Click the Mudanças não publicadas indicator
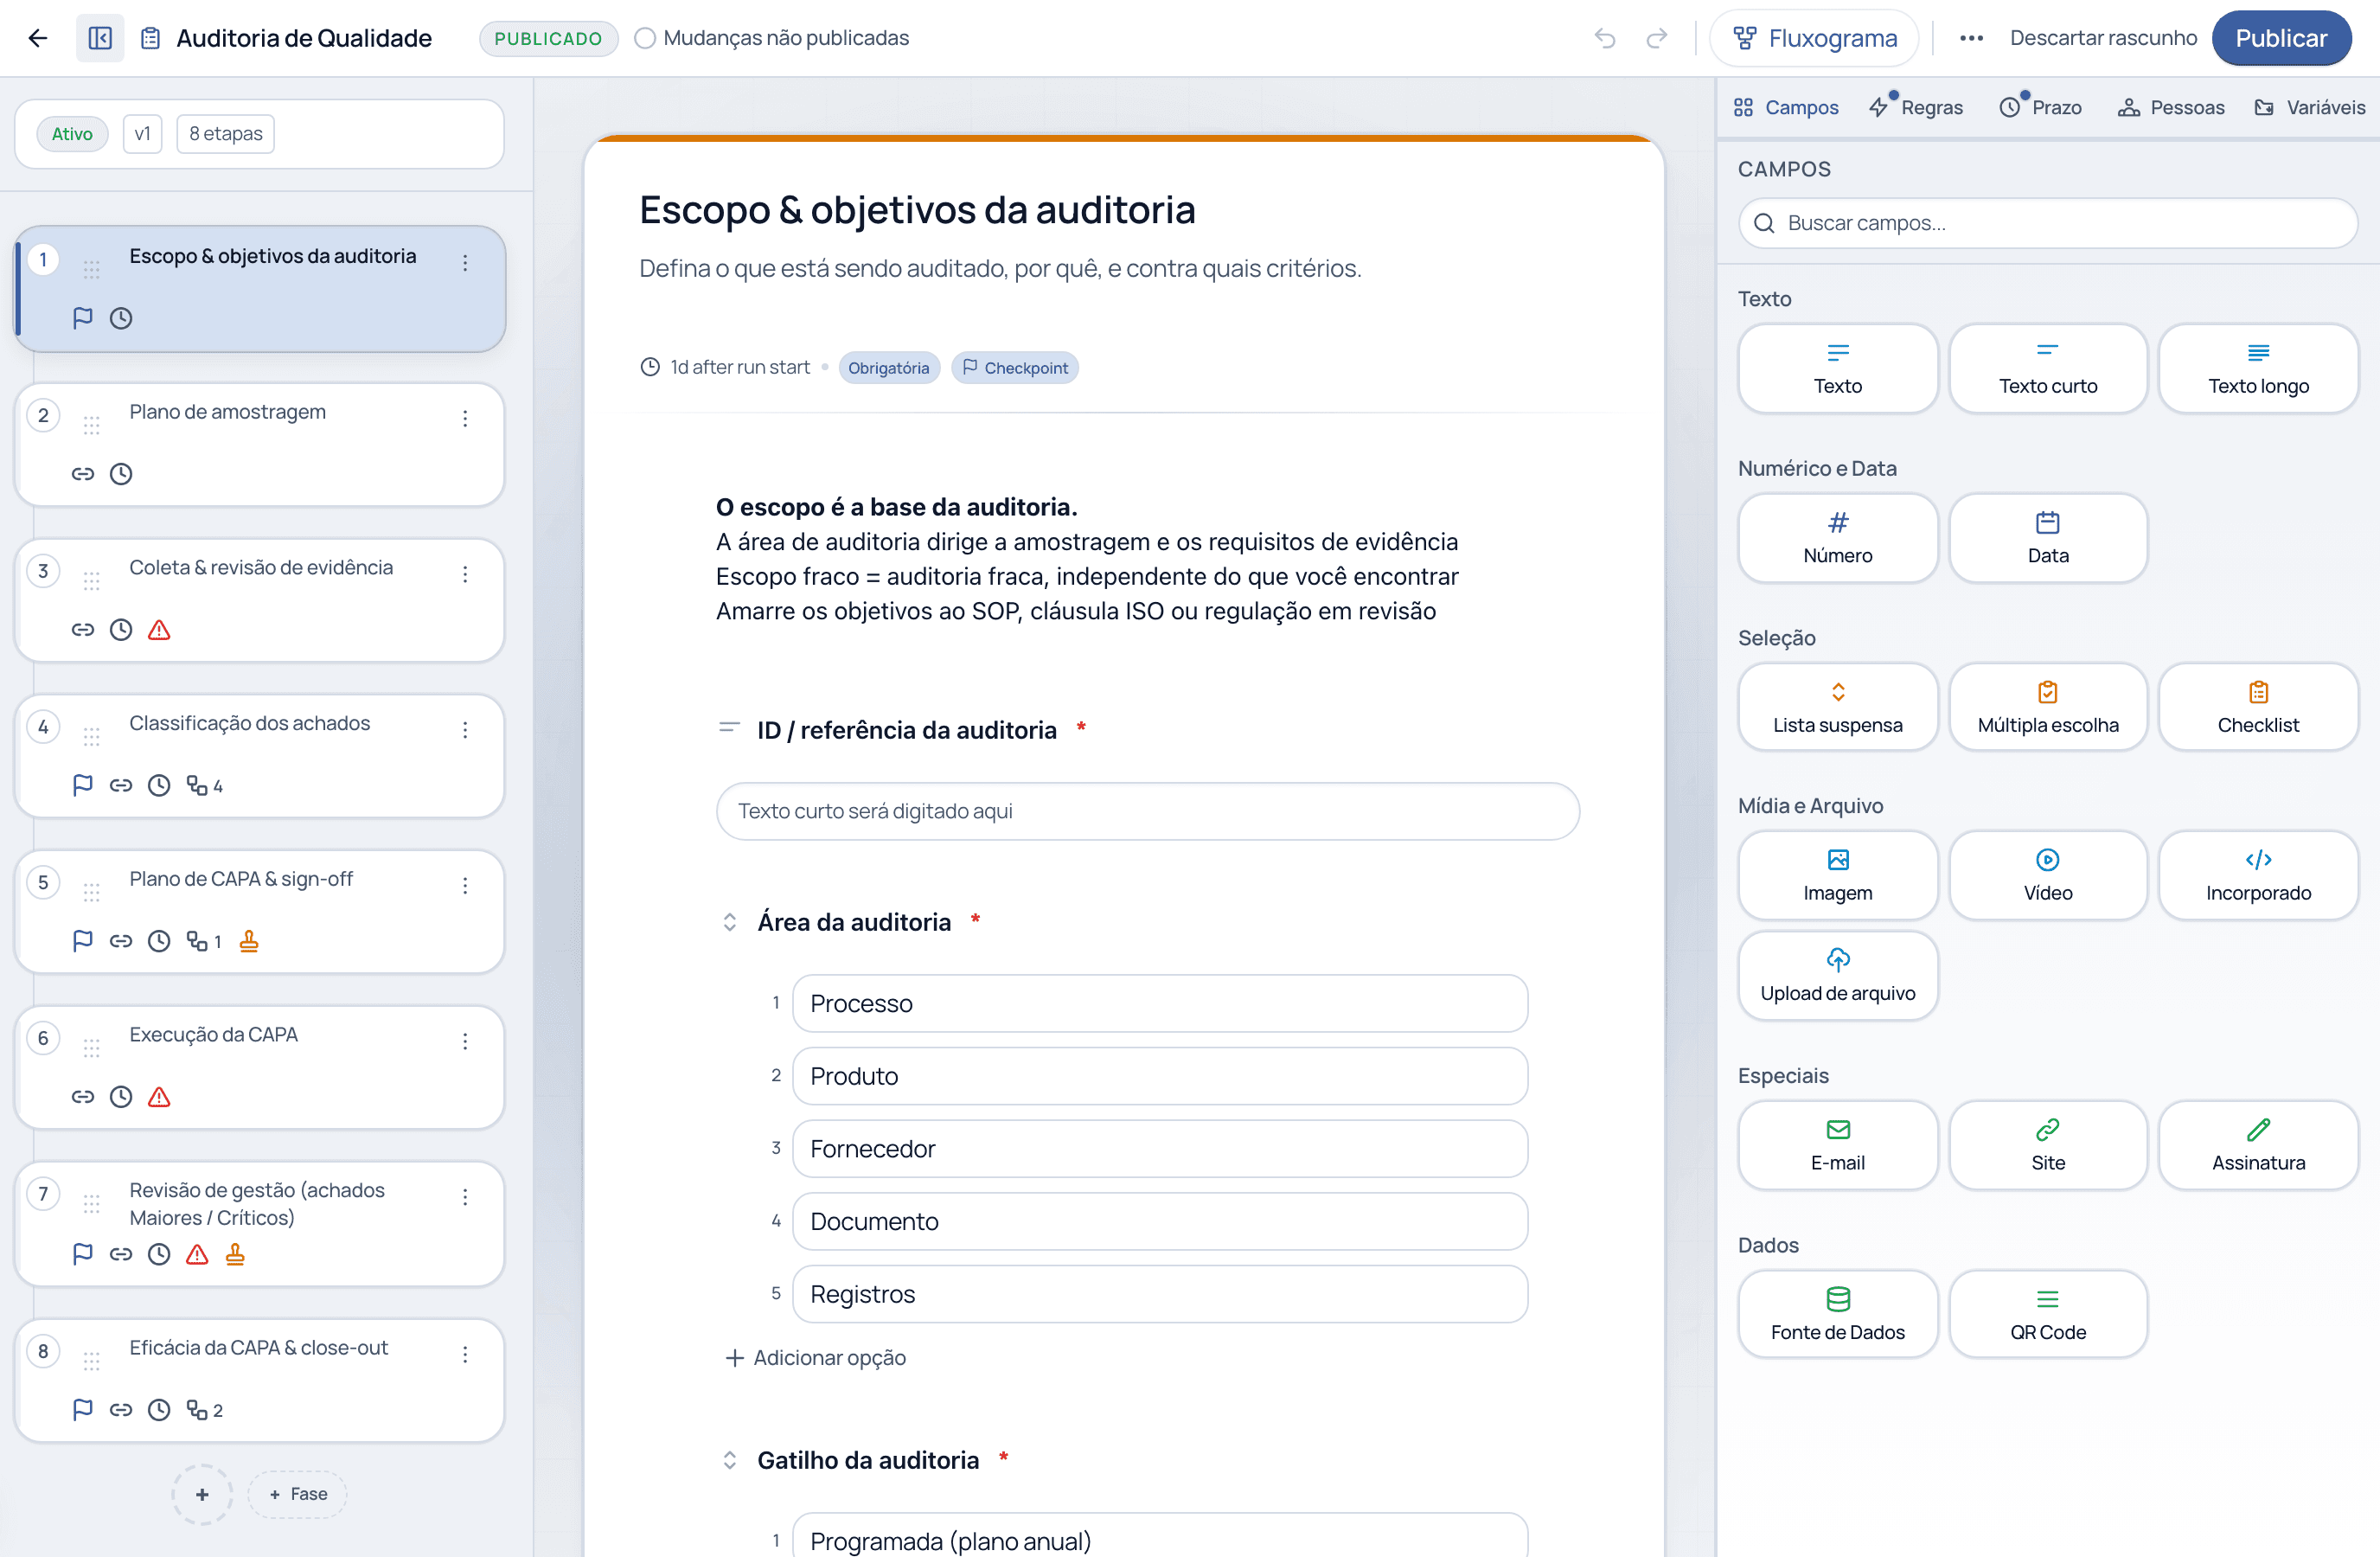 772,38
